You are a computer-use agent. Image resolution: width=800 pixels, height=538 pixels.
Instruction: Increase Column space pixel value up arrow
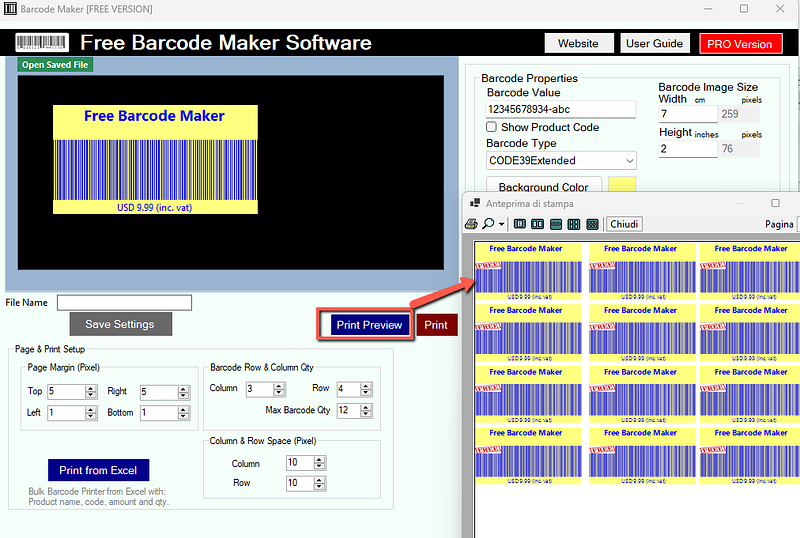(x=319, y=459)
